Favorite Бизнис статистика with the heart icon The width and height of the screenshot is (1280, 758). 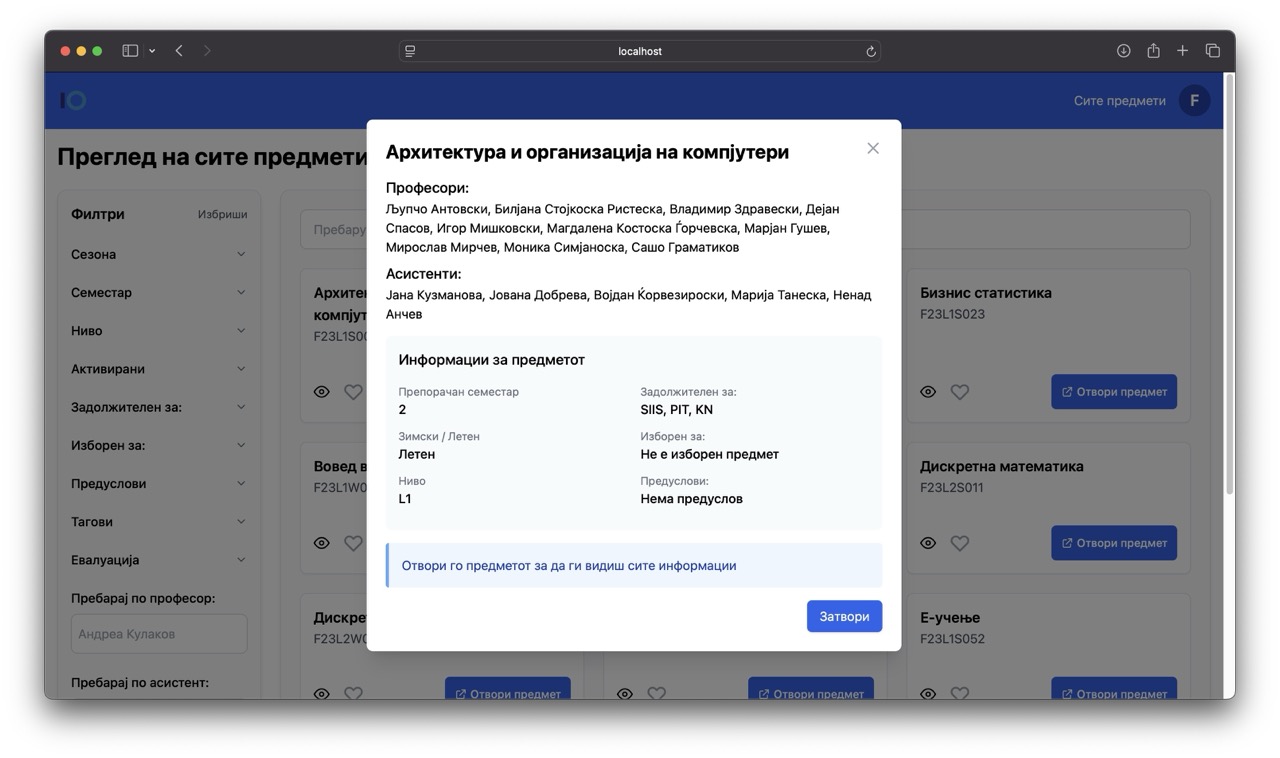[x=960, y=392]
